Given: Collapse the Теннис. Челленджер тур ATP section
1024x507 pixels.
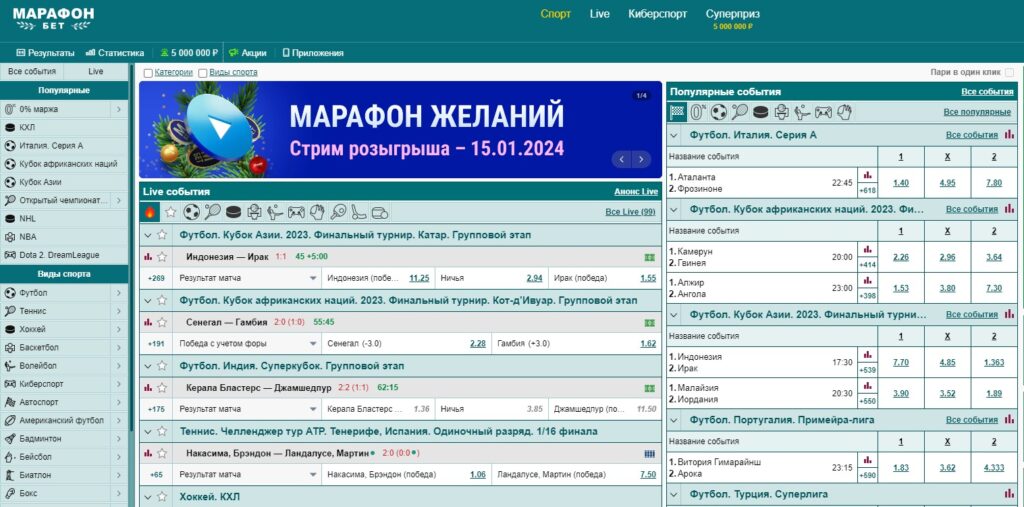Looking at the screenshot, I should click(x=148, y=432).
